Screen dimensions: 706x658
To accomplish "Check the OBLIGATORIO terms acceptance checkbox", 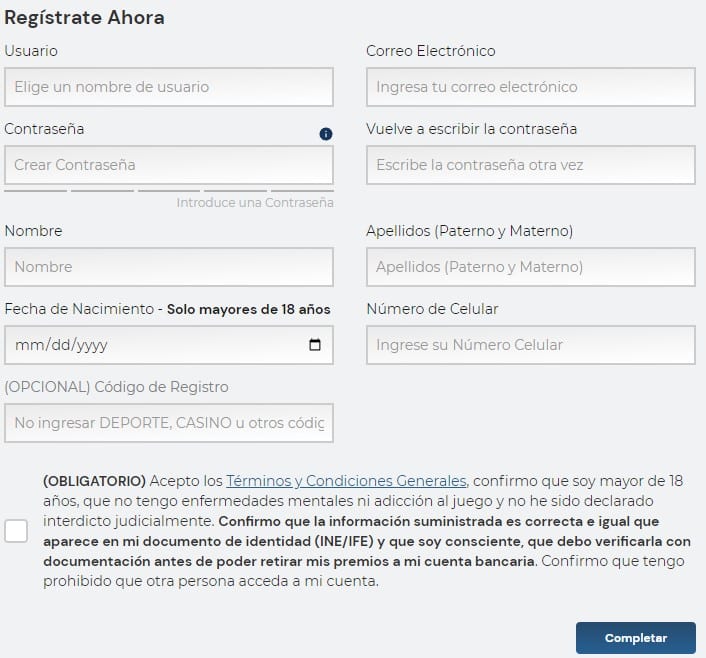I will [16, 531].
